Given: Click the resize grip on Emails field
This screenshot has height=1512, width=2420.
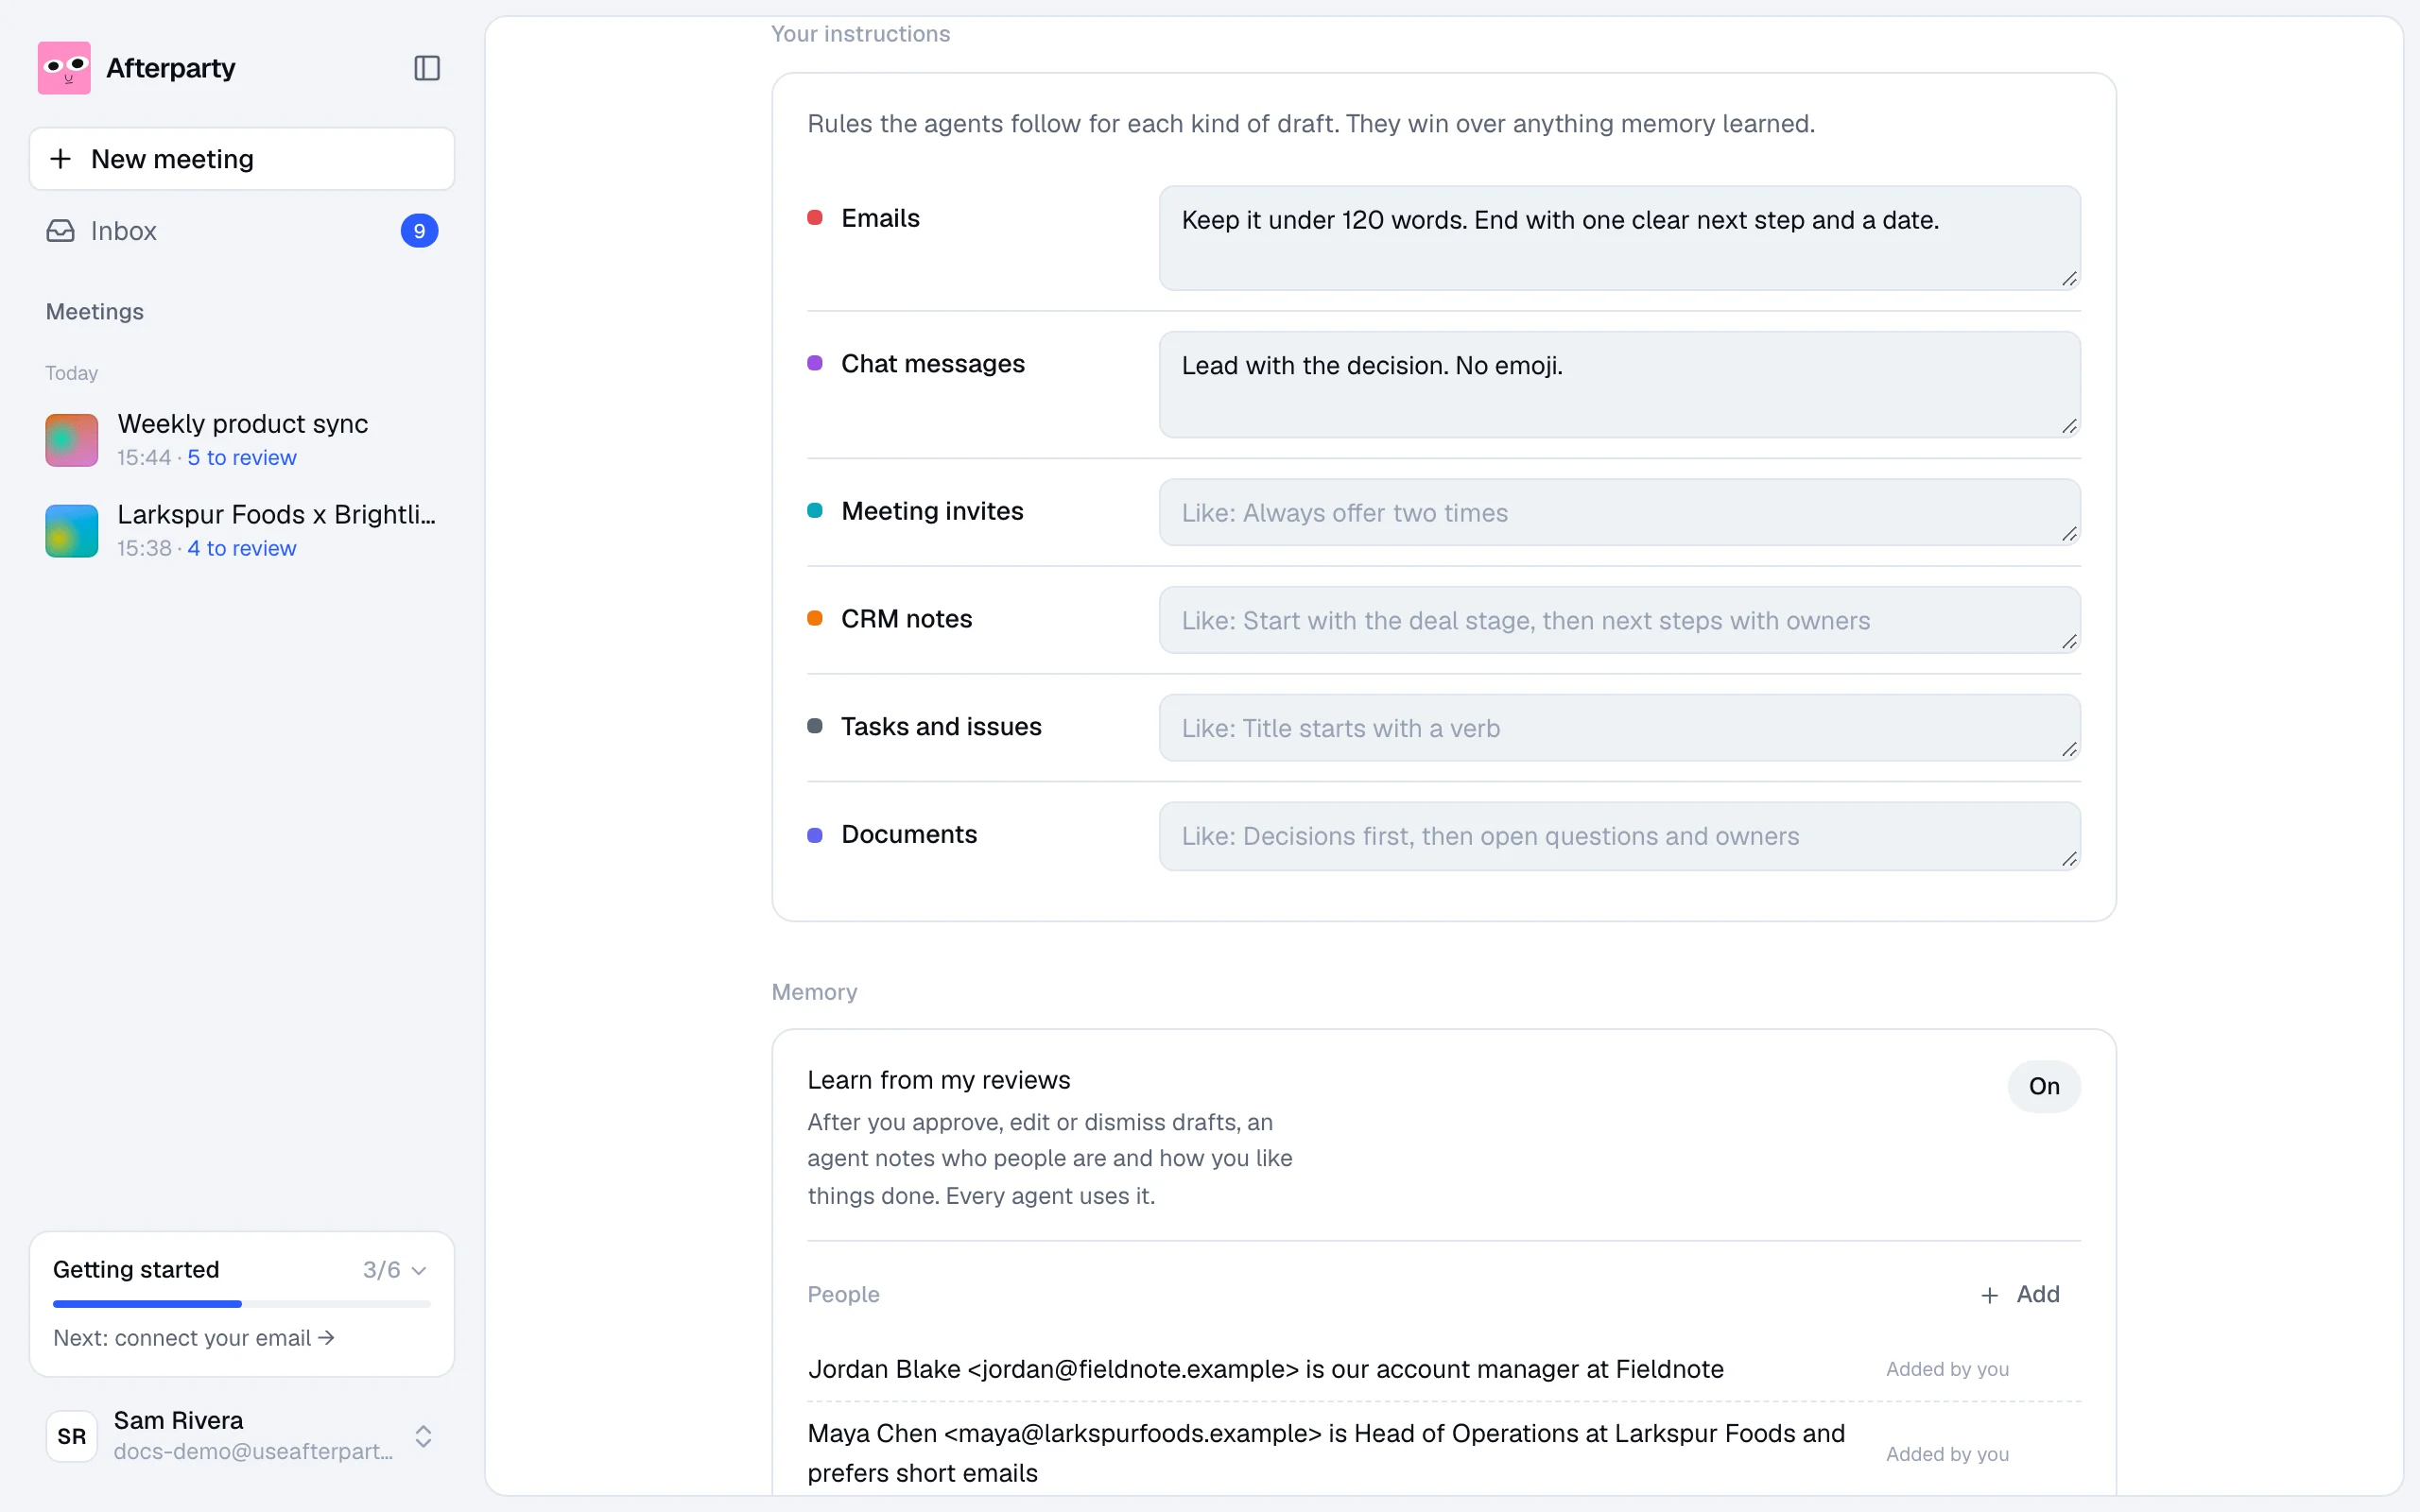Looking at the screenshot, I should click(x=2069, y=279).
